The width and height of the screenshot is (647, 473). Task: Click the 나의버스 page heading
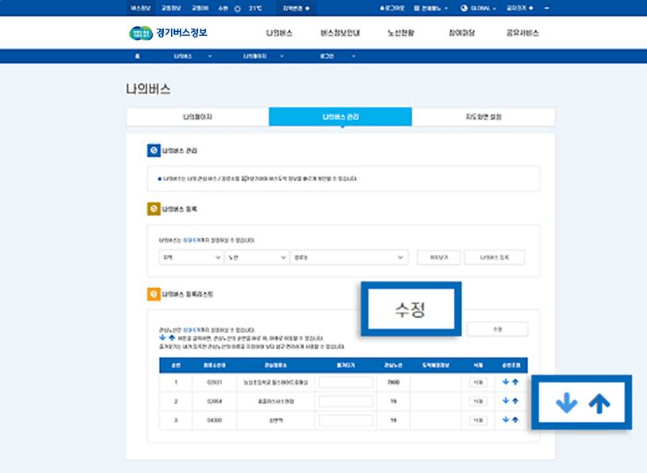click(148, 89)
